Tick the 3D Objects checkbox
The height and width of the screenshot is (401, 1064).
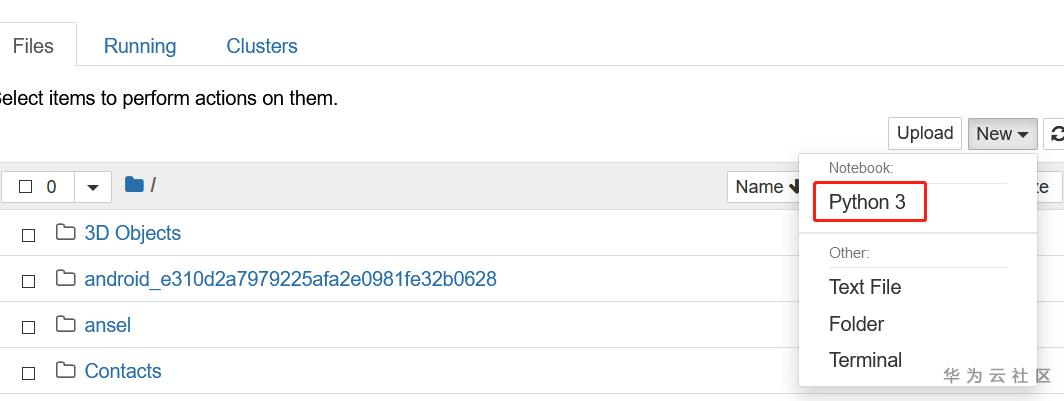[29, 235]
